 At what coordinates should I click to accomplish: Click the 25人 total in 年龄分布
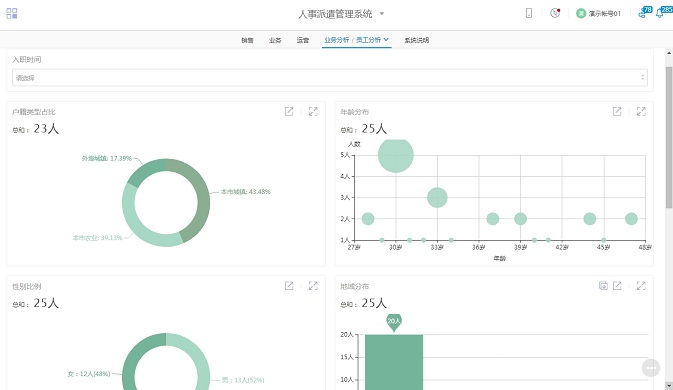[374, 129]
